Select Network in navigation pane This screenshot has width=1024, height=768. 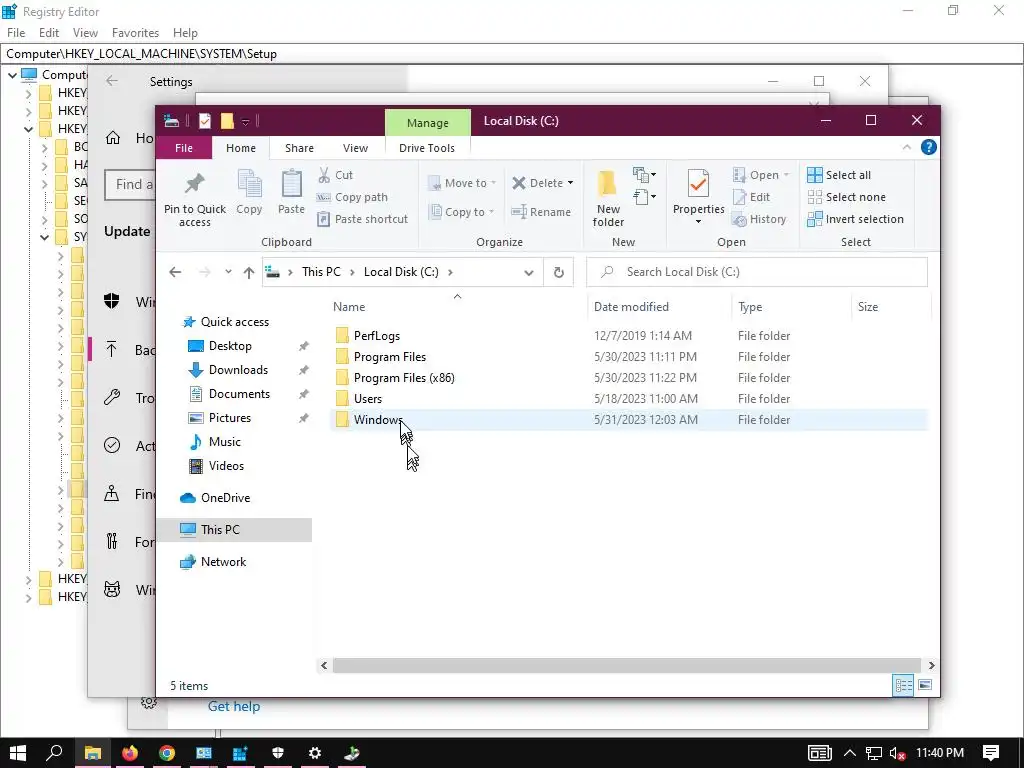[x=213, y=562]
